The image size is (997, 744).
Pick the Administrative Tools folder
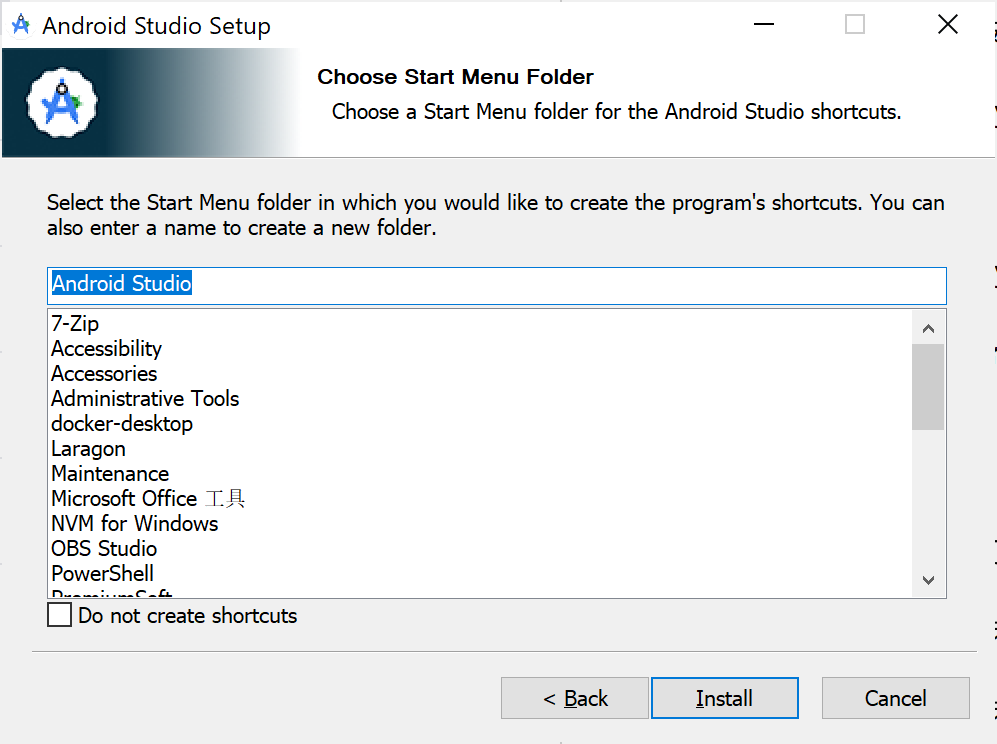point(145,399)
